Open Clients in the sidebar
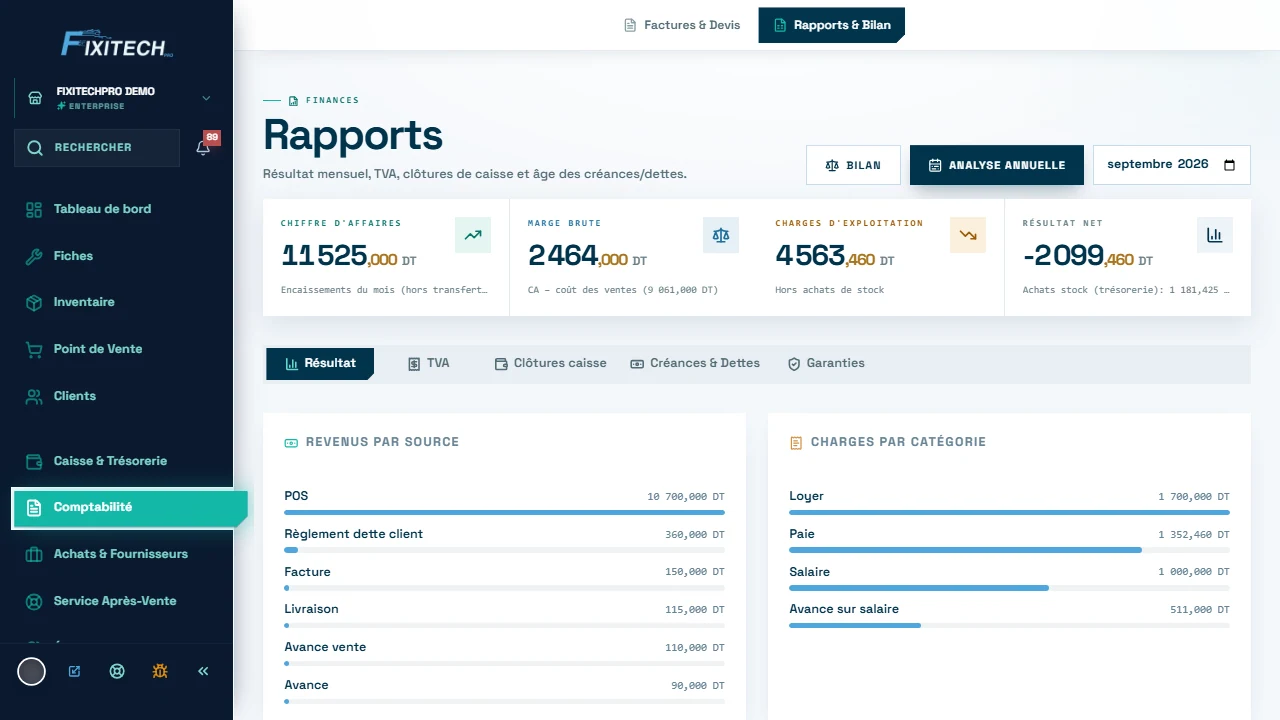The width and height of the screenshot is (1280, 720). 117,396
